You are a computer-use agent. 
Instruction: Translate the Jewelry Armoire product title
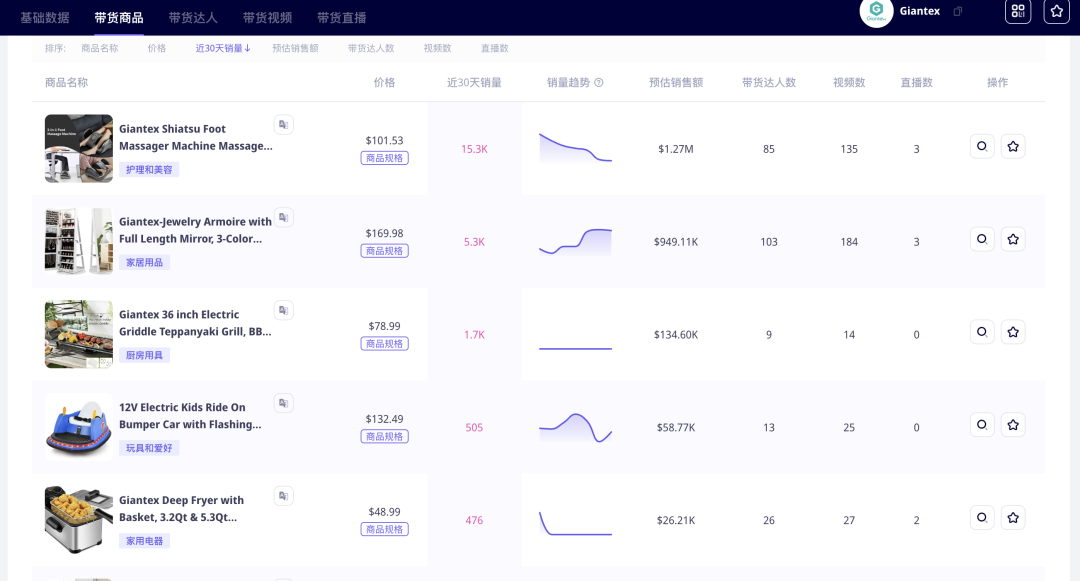[x=284, y=217]
